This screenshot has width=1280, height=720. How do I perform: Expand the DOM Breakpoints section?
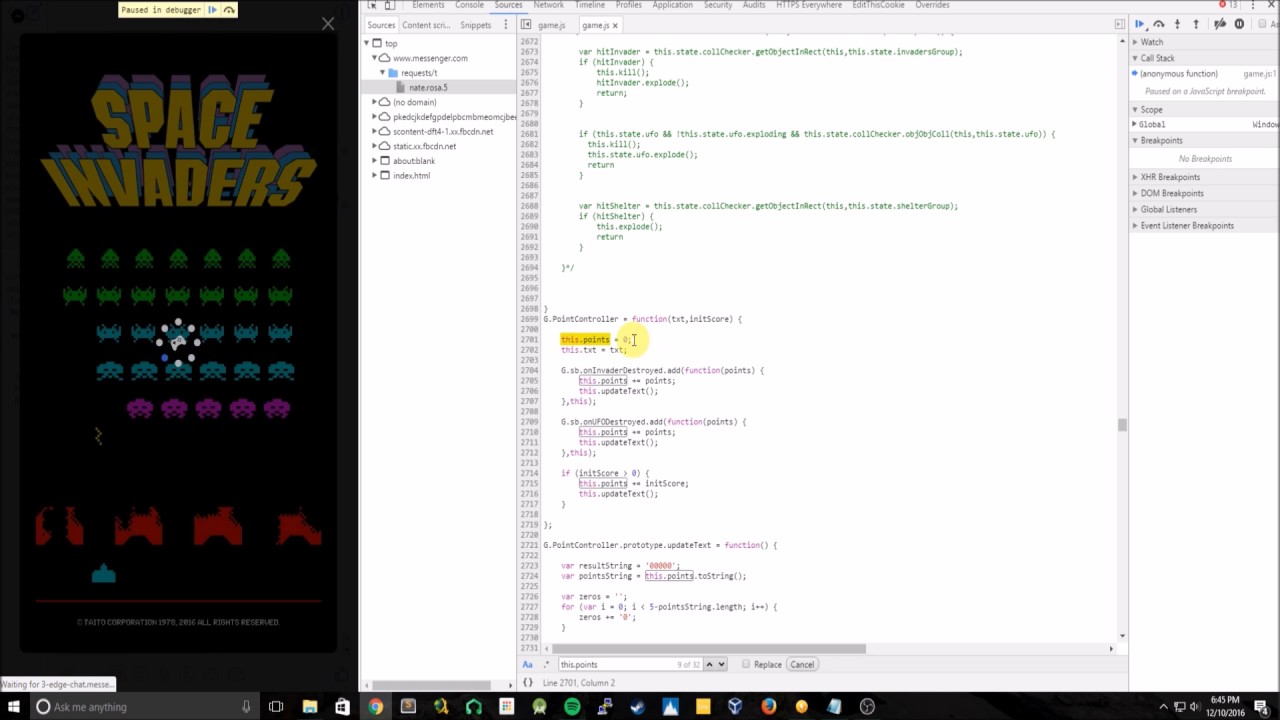pos(1204,193)
